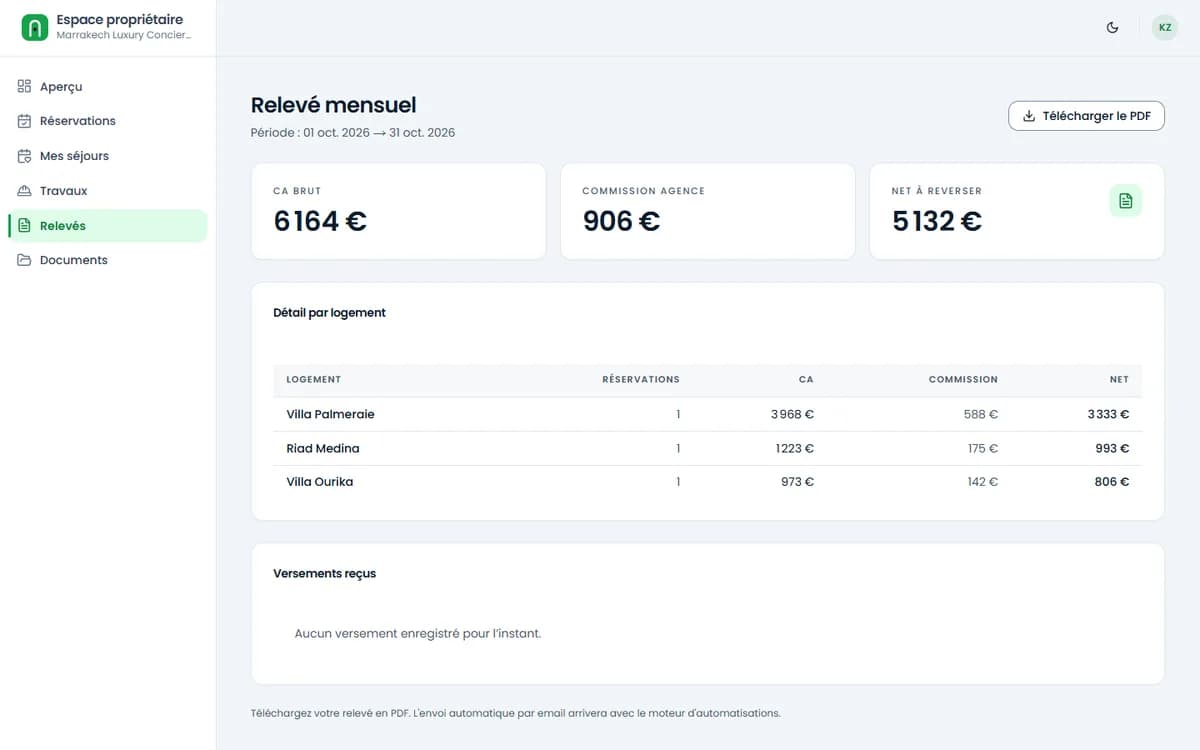Screen dimensions: 1200x750
Task: Click the CA brut value 6 164 €
Action: point(320,221)
